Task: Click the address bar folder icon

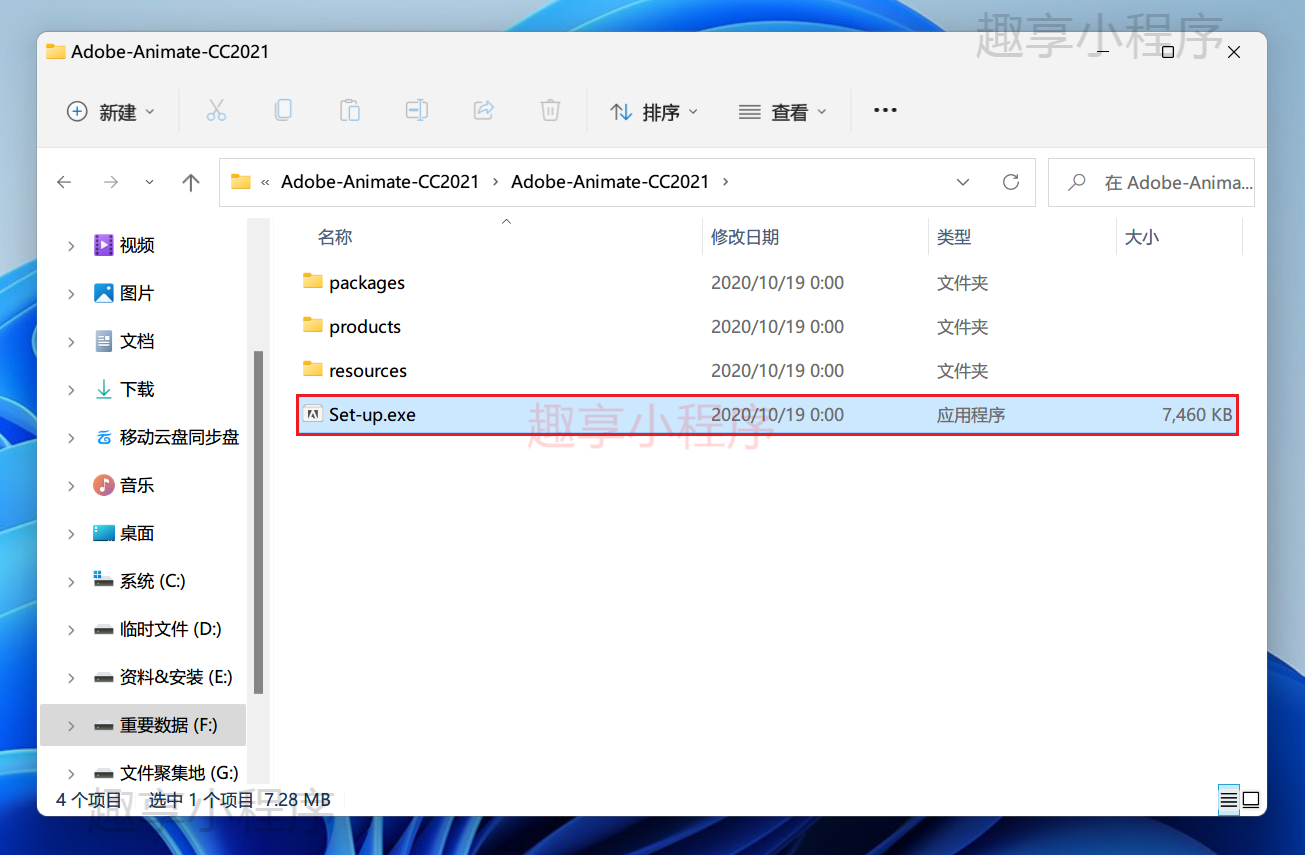Action: tap(240, 182)
